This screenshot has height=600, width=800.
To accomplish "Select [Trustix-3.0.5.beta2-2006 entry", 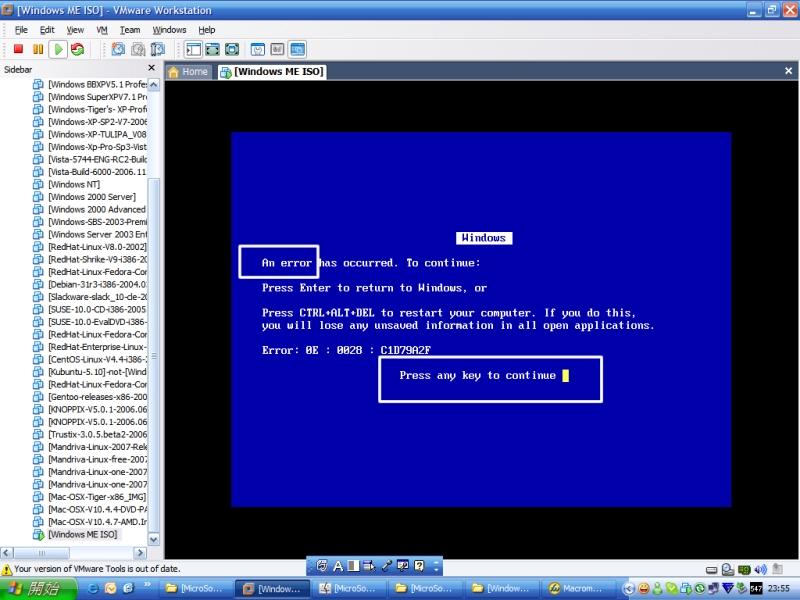I will pyautogui.click(x=90, y=434).
